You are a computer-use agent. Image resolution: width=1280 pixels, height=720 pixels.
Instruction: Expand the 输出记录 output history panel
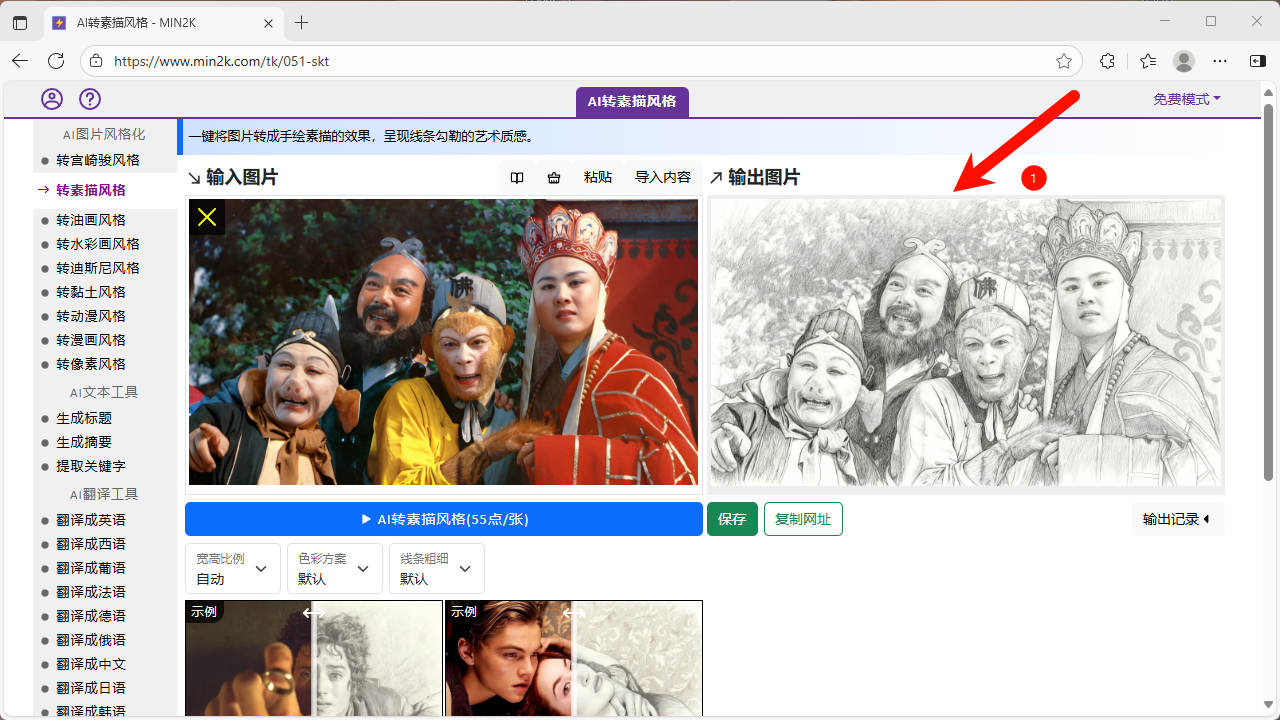tap(1177, 519)
